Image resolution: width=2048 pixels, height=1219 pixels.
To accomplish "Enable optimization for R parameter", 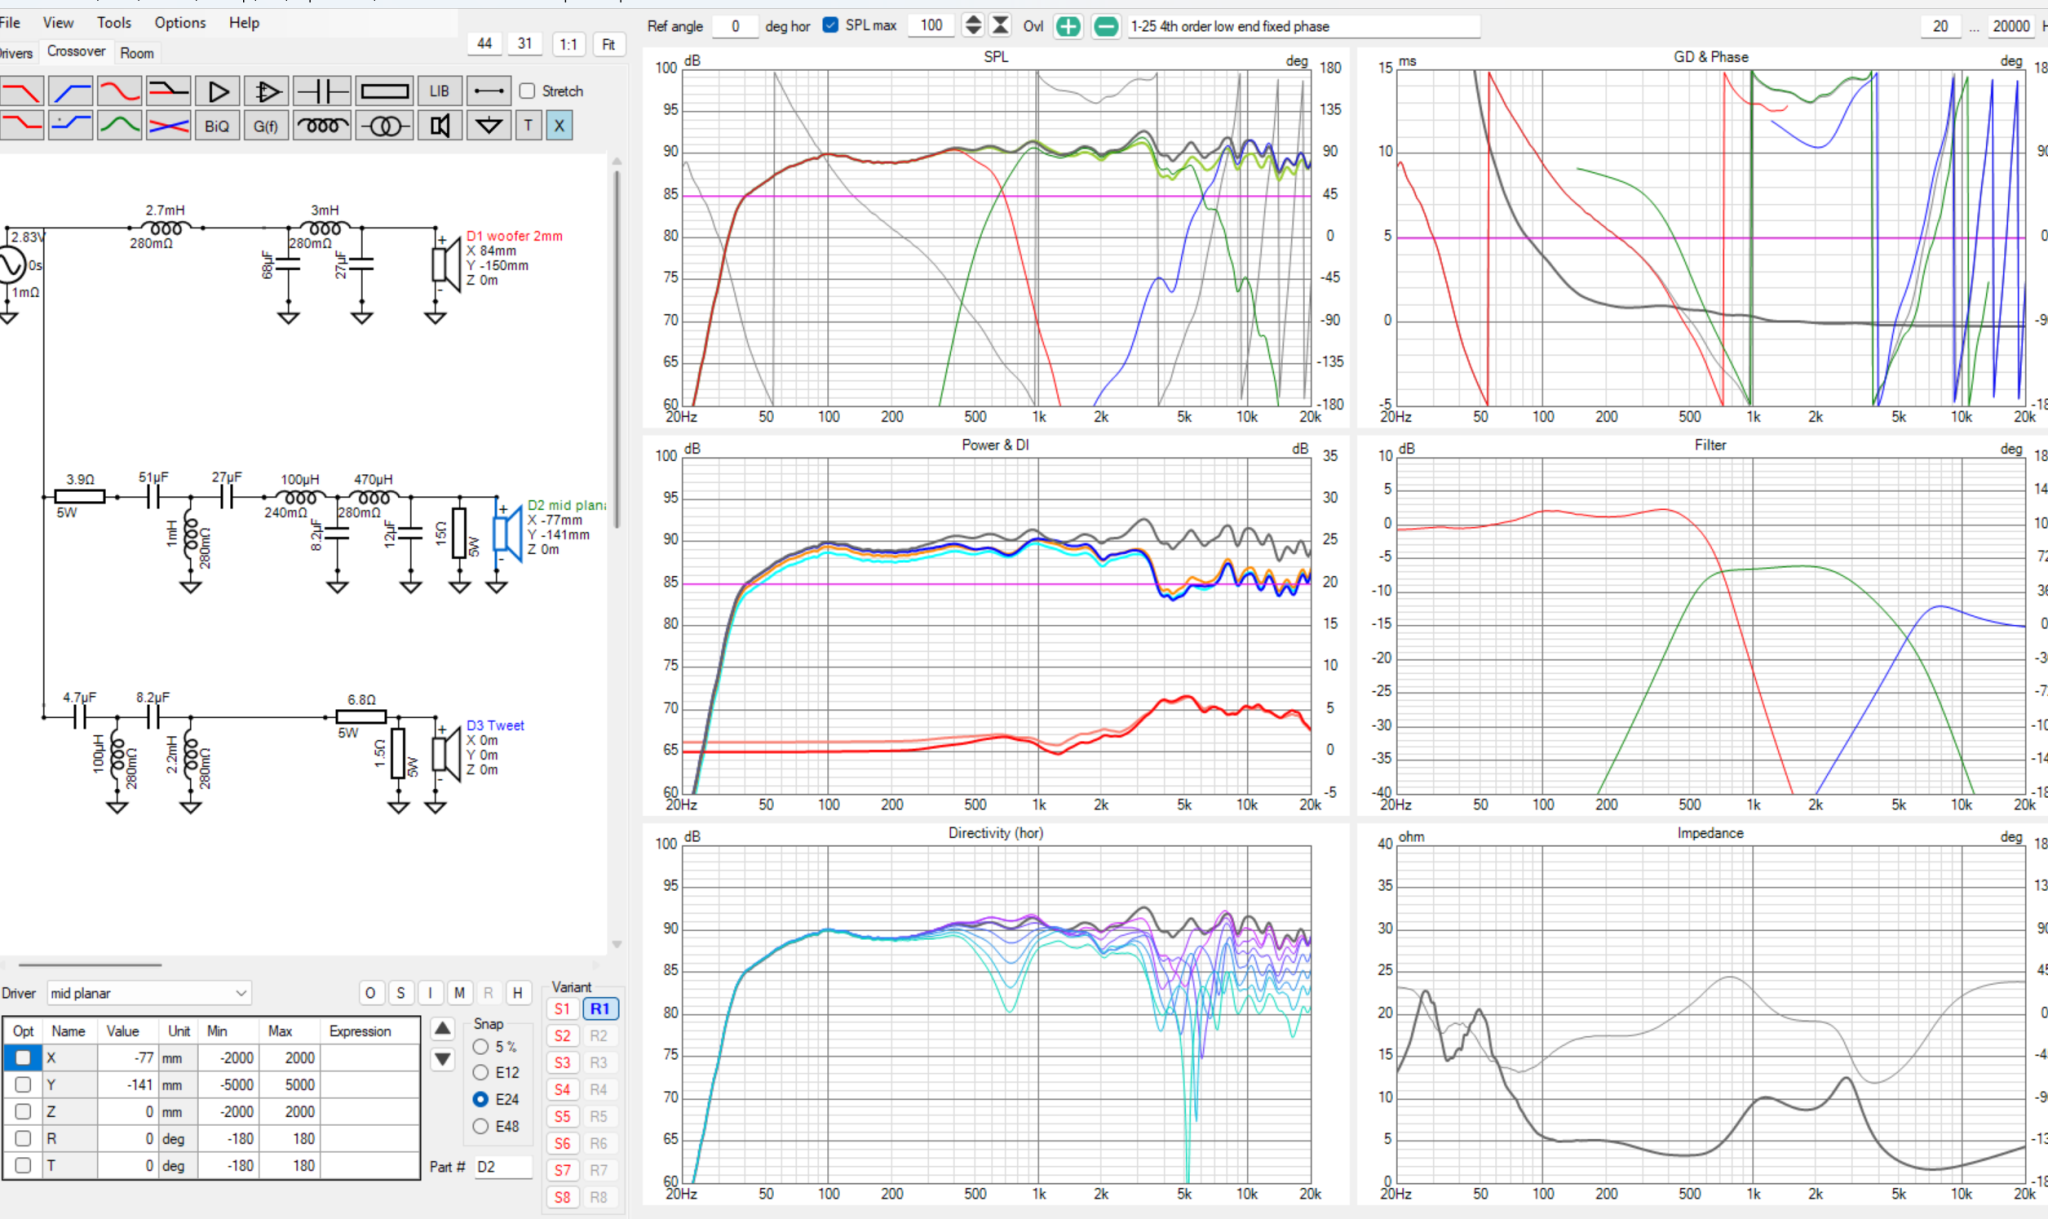I will [23, 1138].
